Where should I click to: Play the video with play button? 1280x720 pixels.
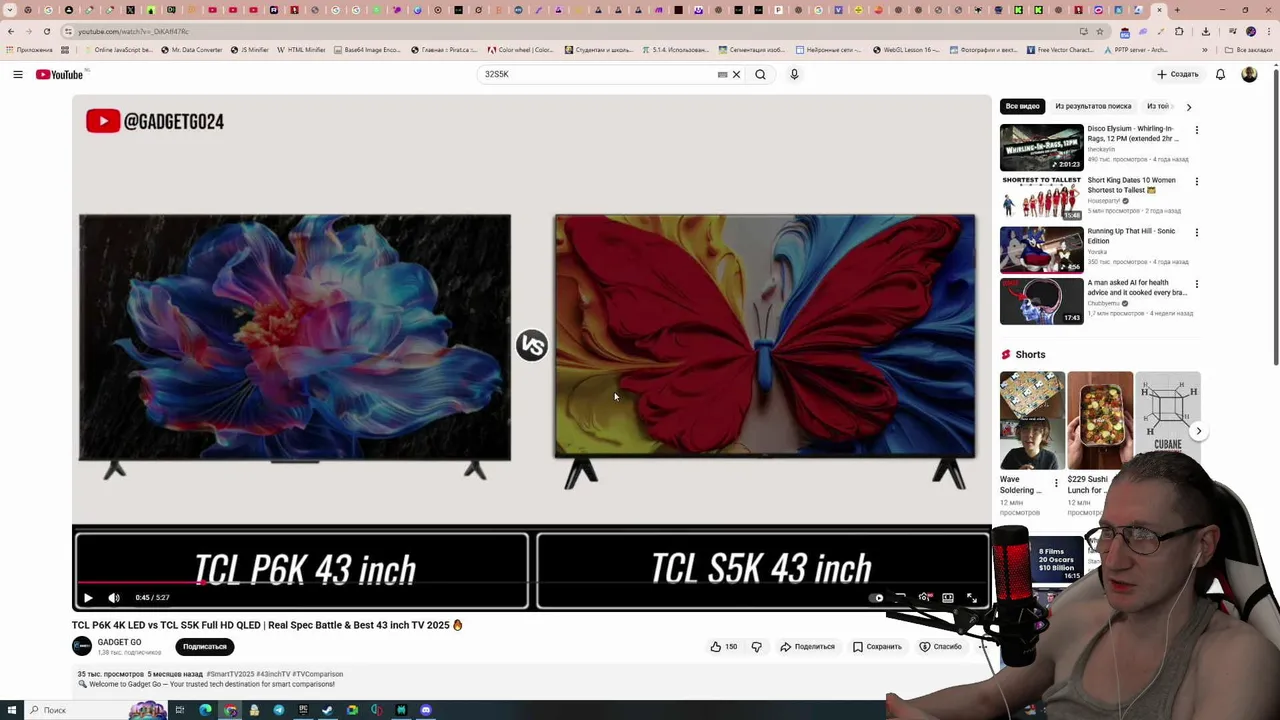click(x=88, y=597)
